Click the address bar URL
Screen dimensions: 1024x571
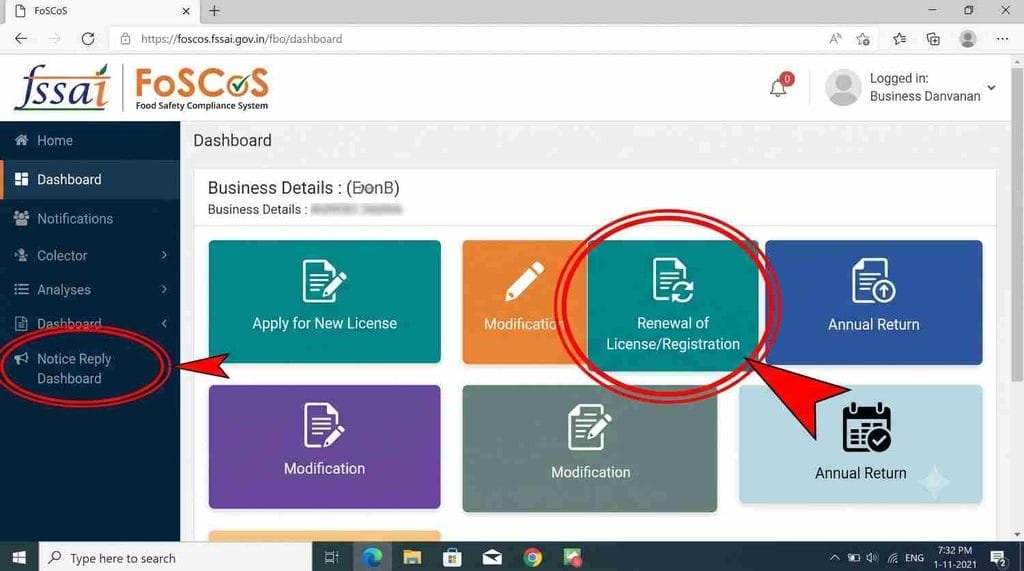(x=242, y=39)
